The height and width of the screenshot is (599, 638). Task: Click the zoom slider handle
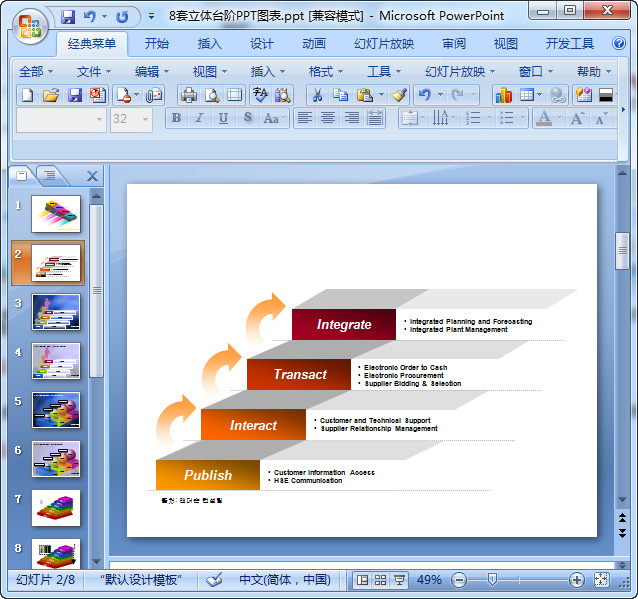pyautogui.click(x=492, y=580)
